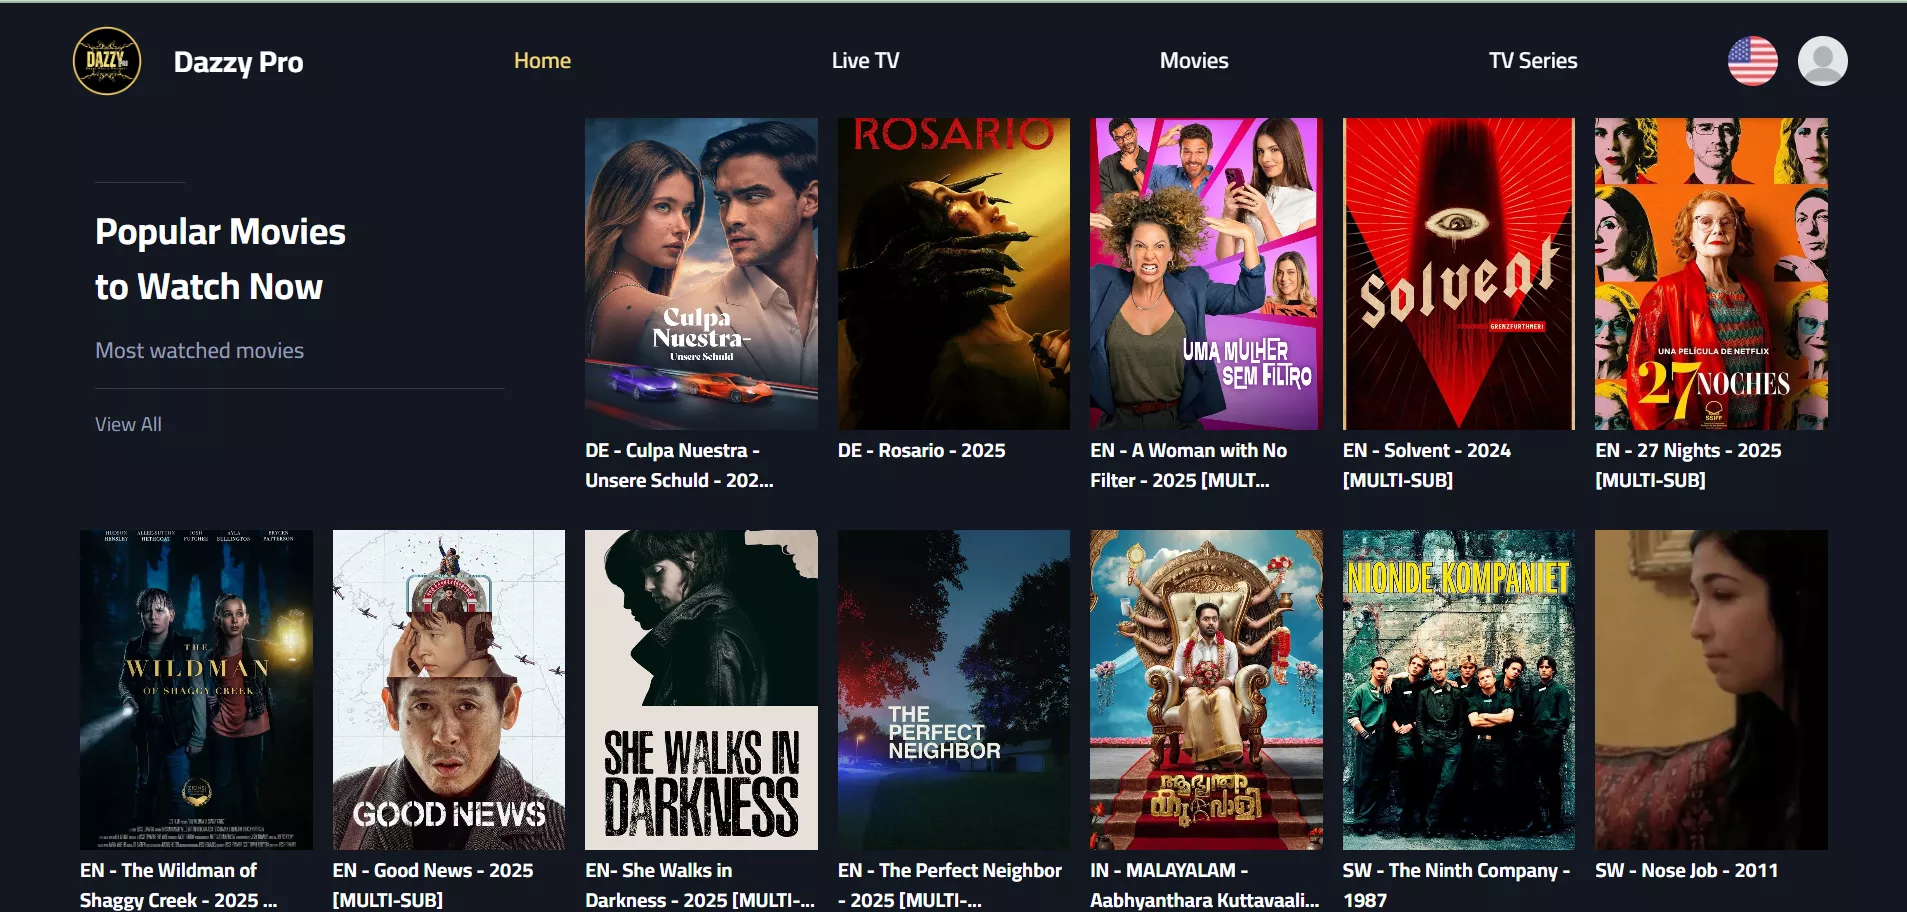The width and height of the screenshot is (1907, 912).
Task: Open the US flag language selector
Action: pos(1752,61)
